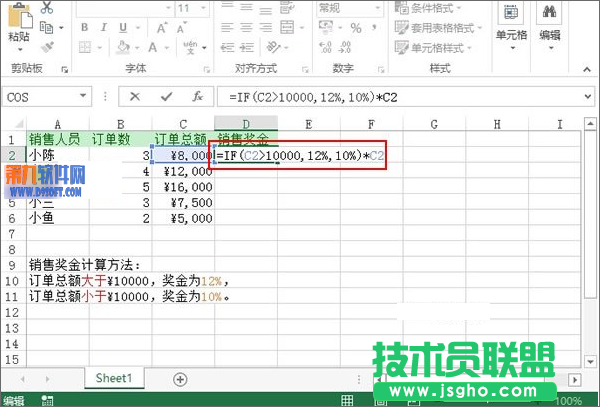
Task: Confirm formula entry with checkmark button
Action: tap(166, 96)
